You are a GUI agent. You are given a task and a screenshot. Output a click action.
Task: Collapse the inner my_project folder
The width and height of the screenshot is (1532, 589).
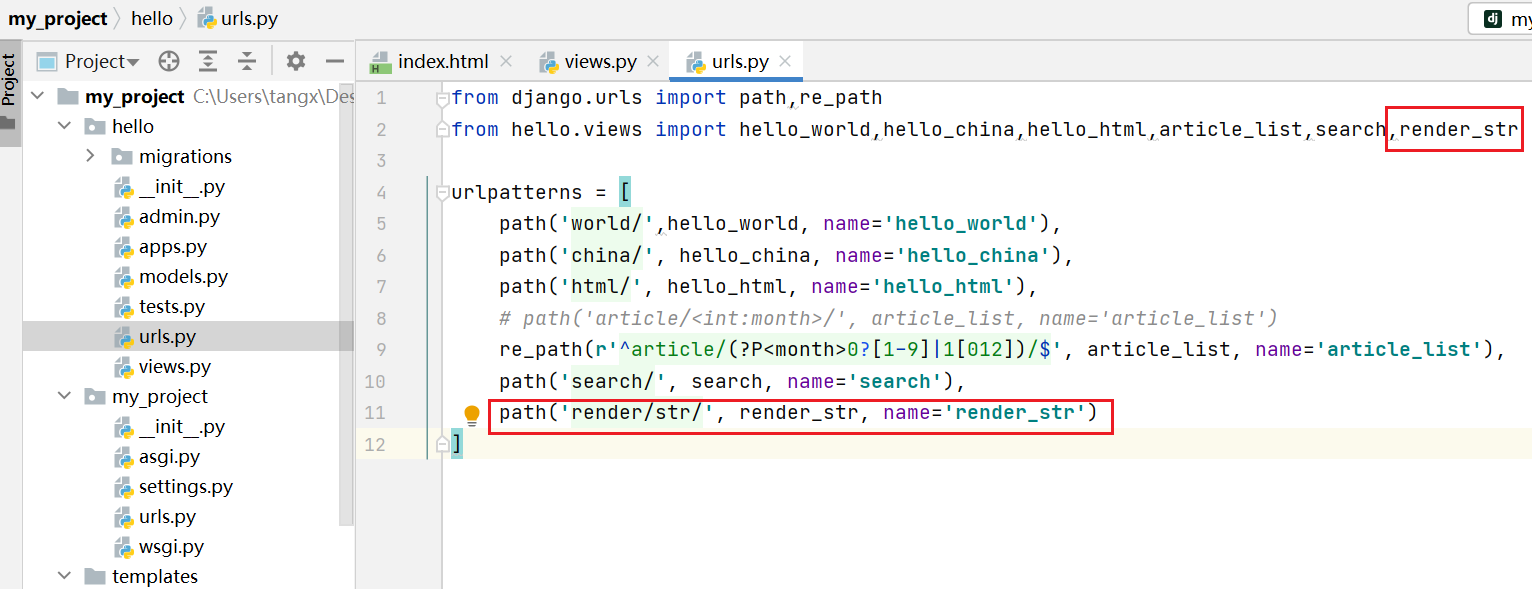(64, 396)
